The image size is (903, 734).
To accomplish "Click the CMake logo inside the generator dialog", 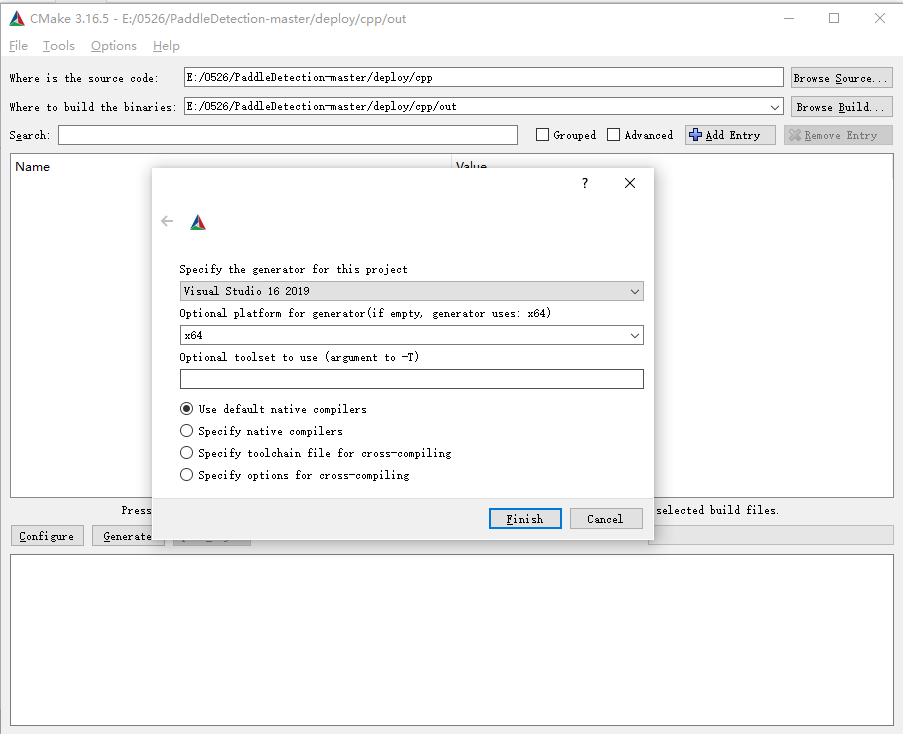I will coord(198,222).
